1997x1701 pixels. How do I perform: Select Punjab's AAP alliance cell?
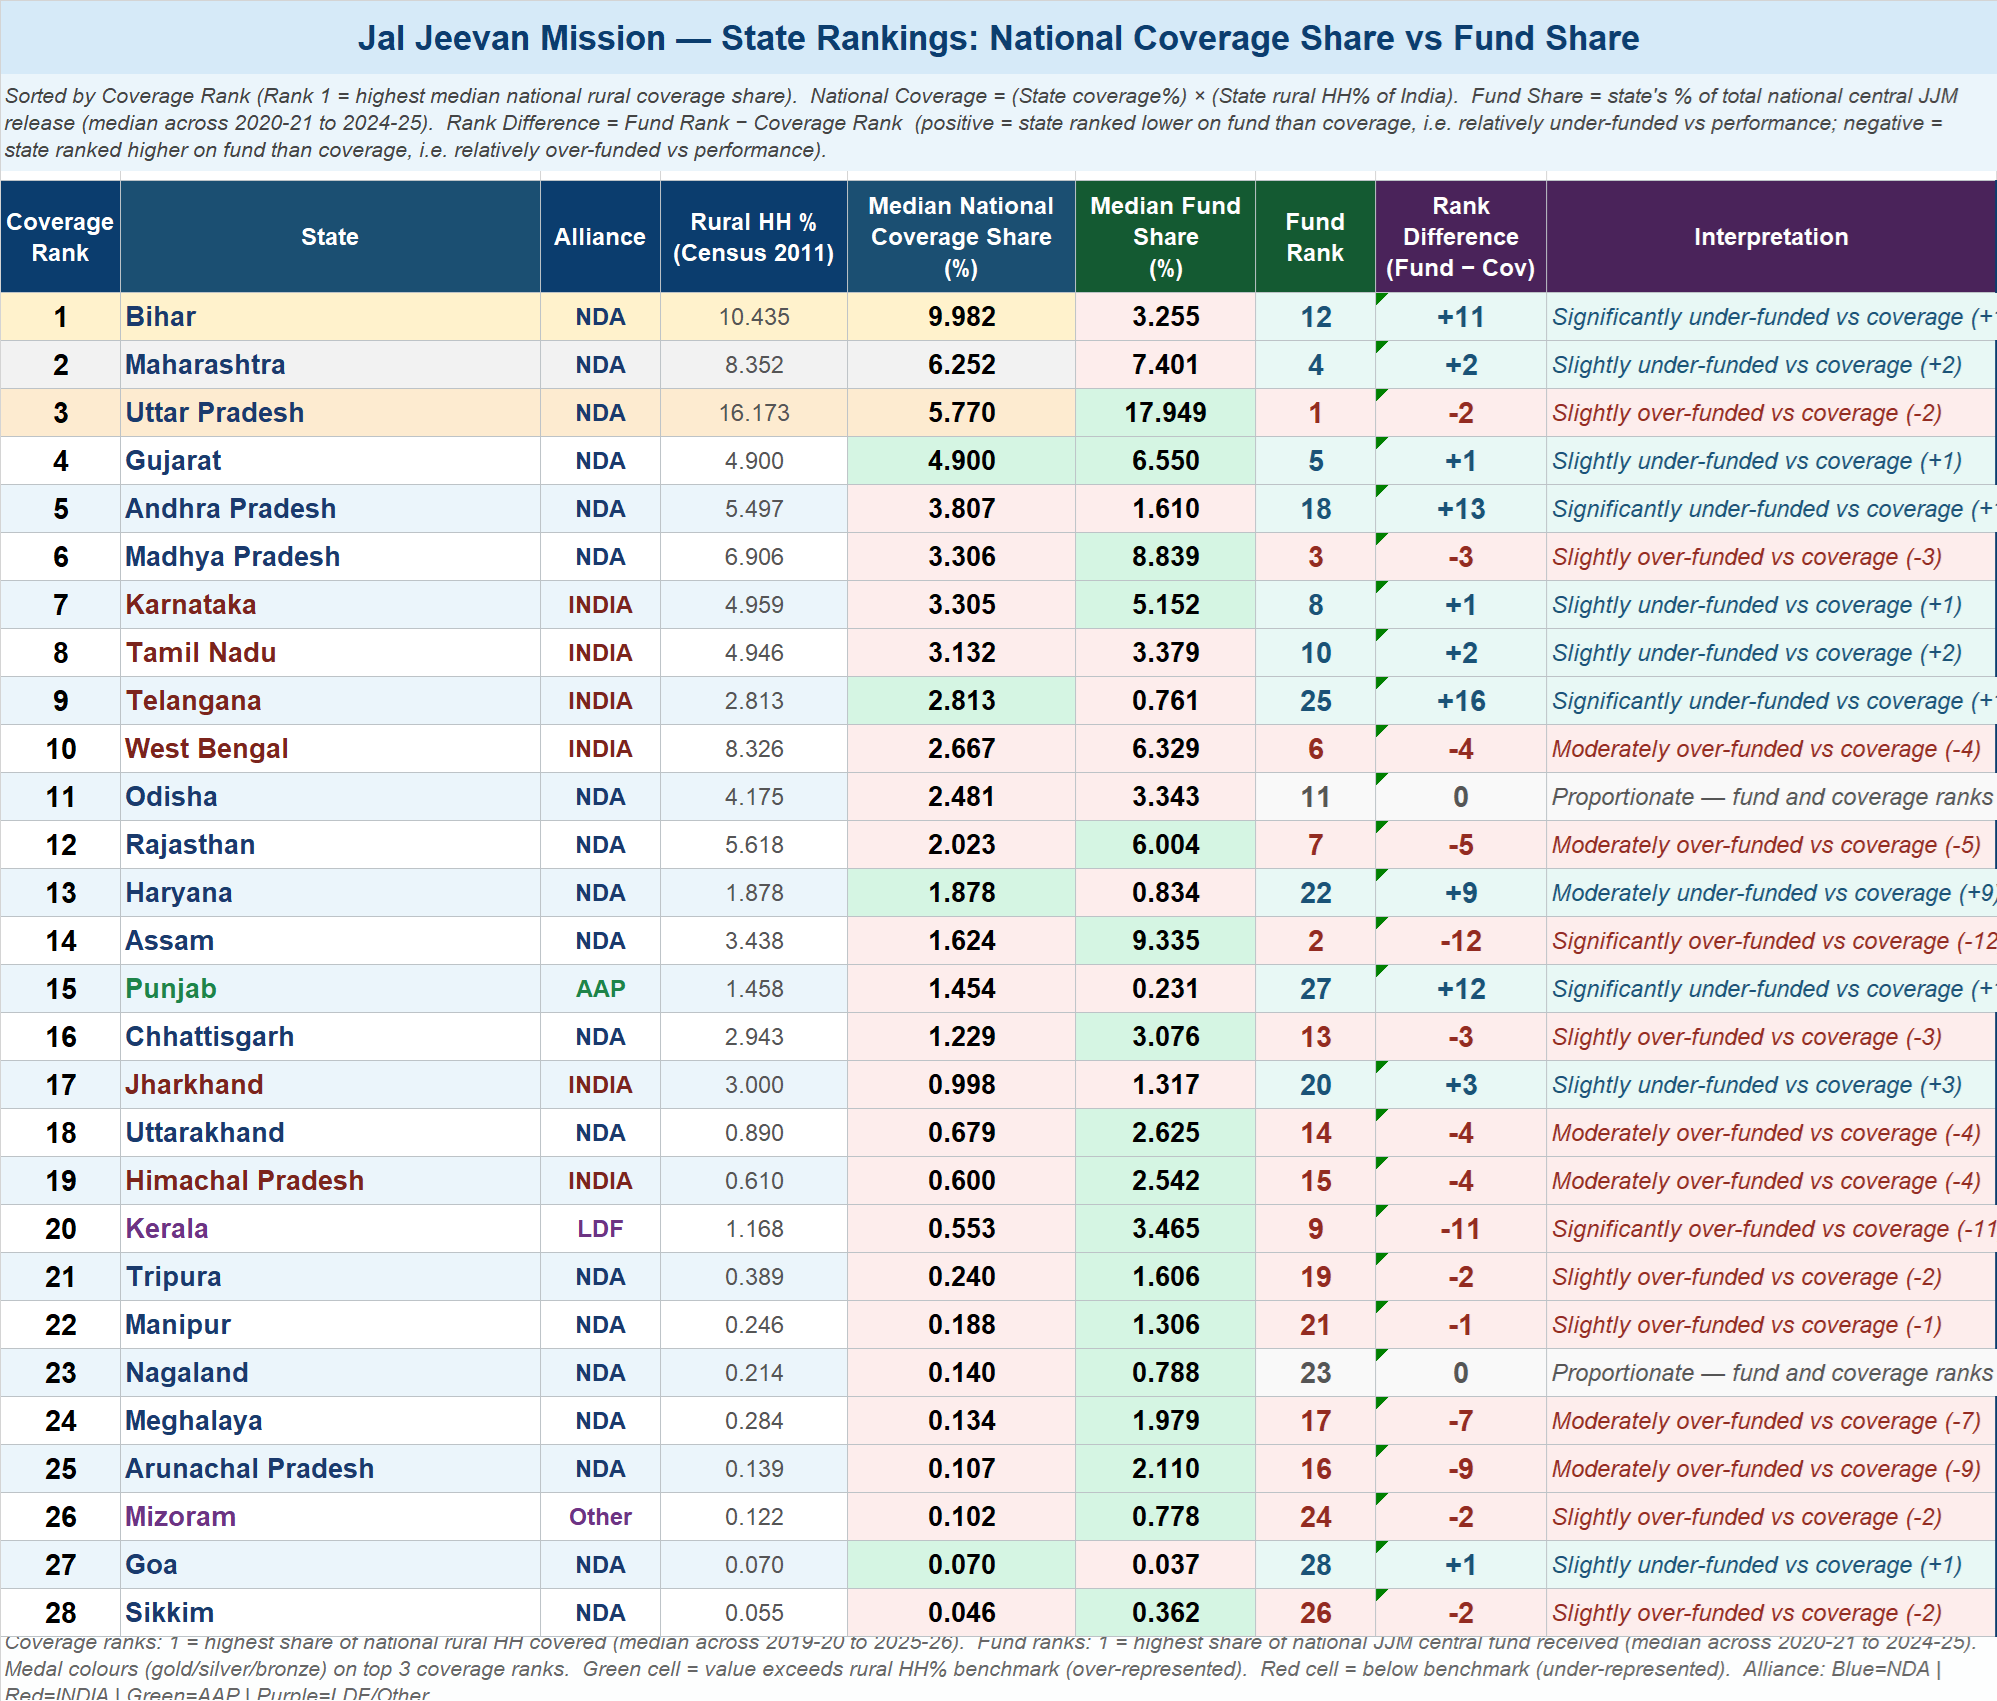click(600, 989)
